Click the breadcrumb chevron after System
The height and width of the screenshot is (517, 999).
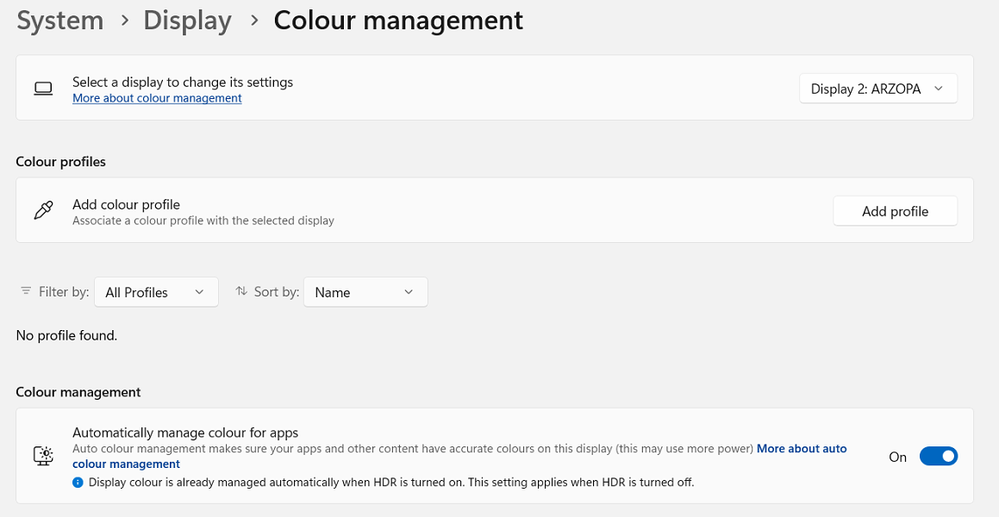coord(124,21)
